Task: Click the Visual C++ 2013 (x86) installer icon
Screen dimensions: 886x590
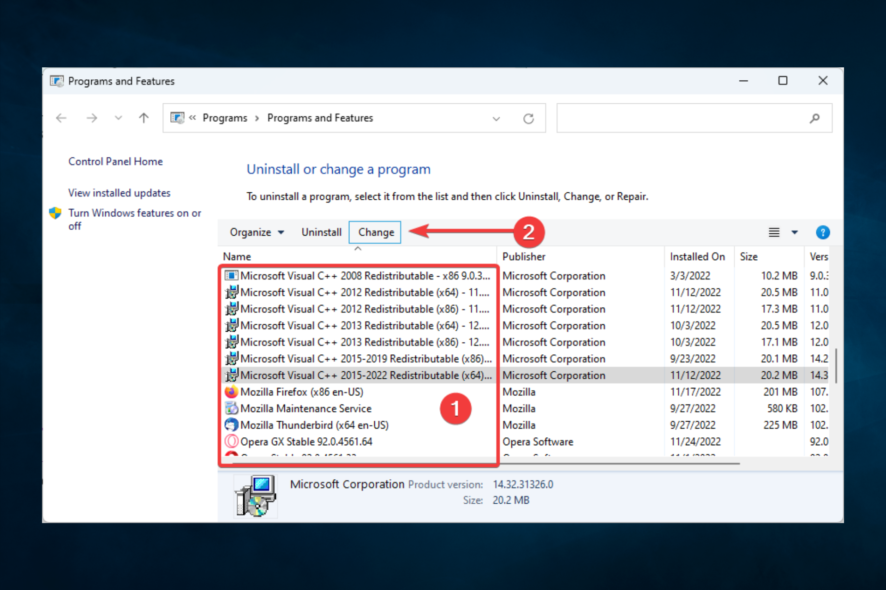Action: (231, 342)
